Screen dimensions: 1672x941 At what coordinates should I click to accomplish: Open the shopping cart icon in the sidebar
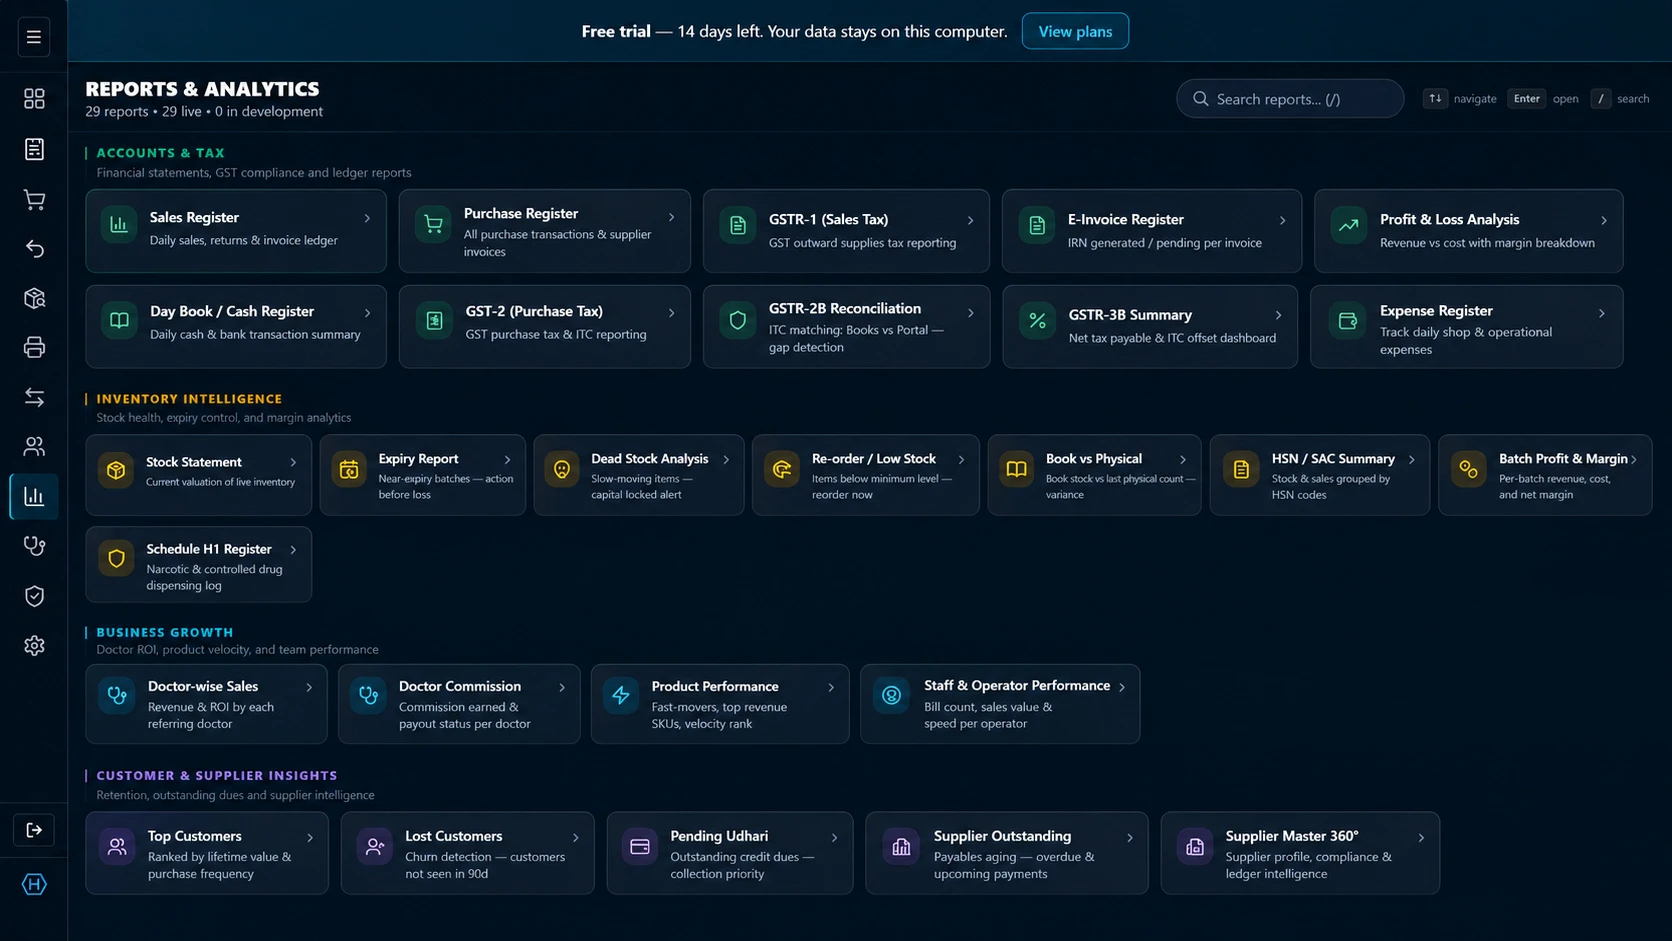click(x=34, y=199)
